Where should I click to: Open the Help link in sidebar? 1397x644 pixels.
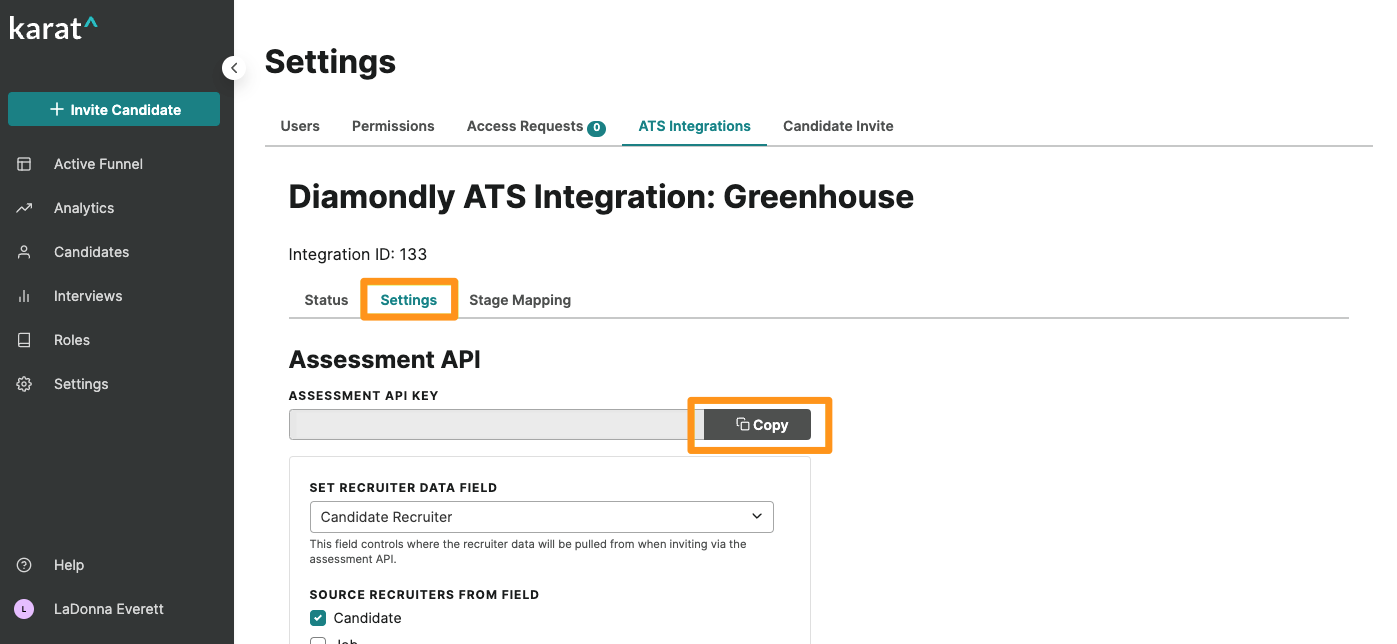[69, 565]
